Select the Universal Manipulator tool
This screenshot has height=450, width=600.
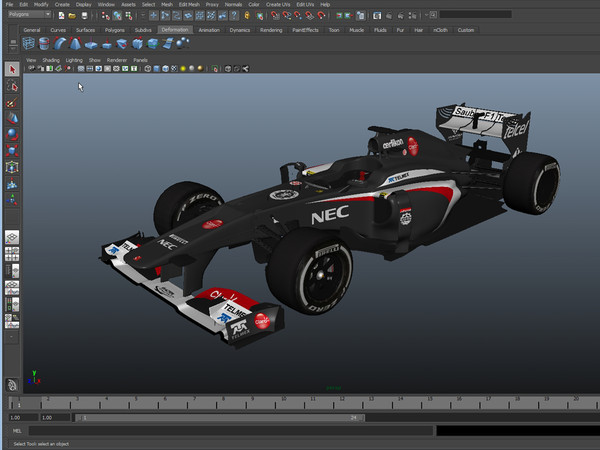12,167
